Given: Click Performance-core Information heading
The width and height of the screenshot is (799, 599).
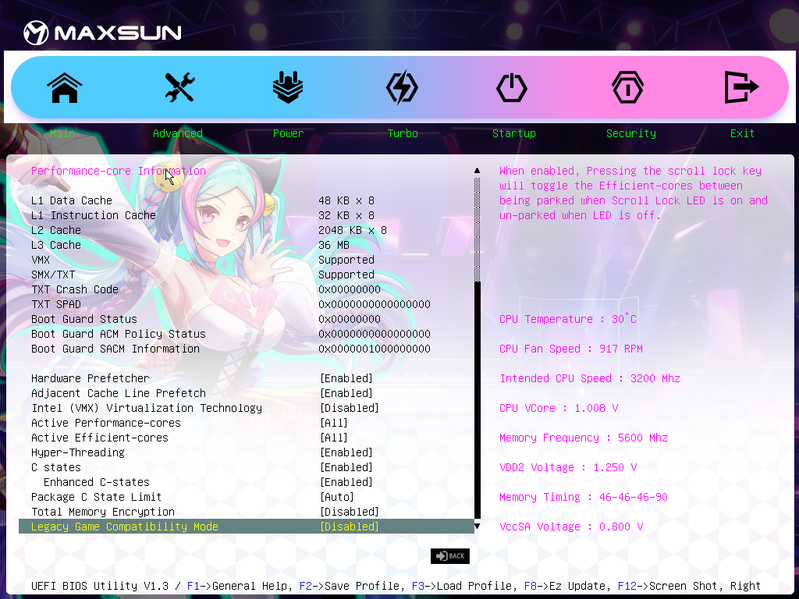Looking at the screenshot, I should 118,171.
